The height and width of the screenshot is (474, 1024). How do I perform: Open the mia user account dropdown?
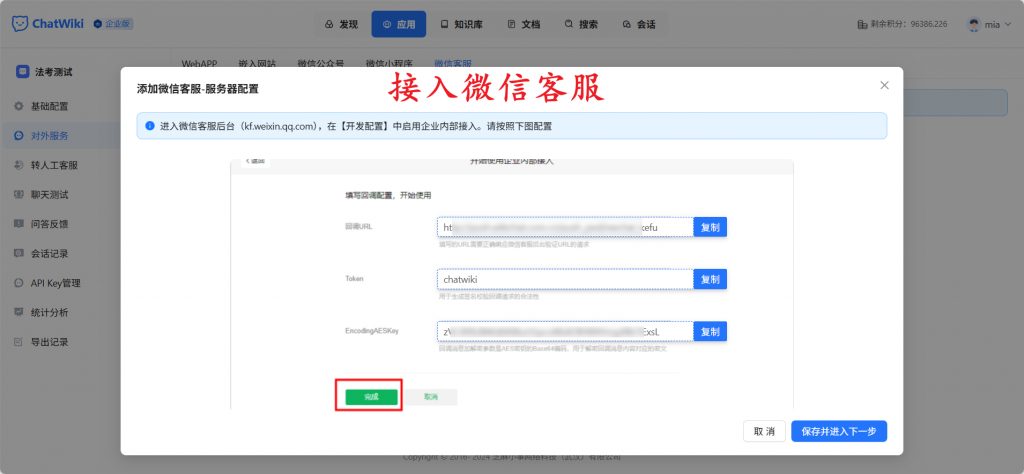(x=989, y=24)
